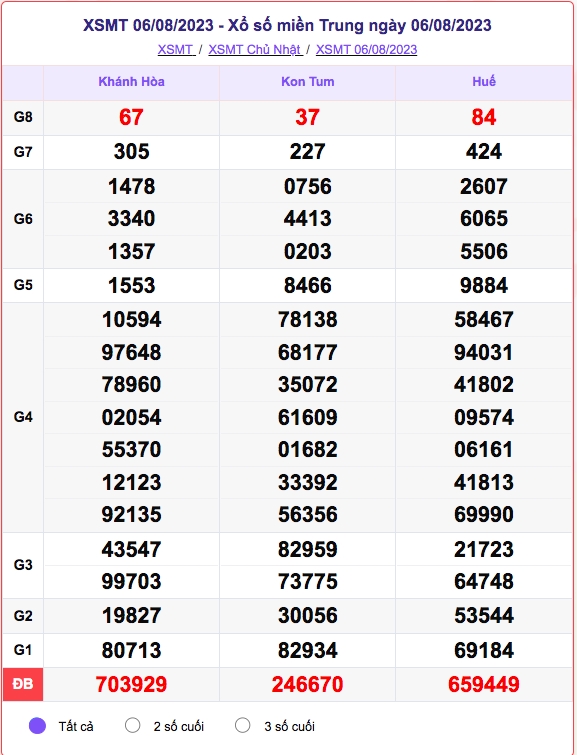This screenshot has height=755, width=577.
Task: Click the G1 row label
Action: (x=23, y=650)
